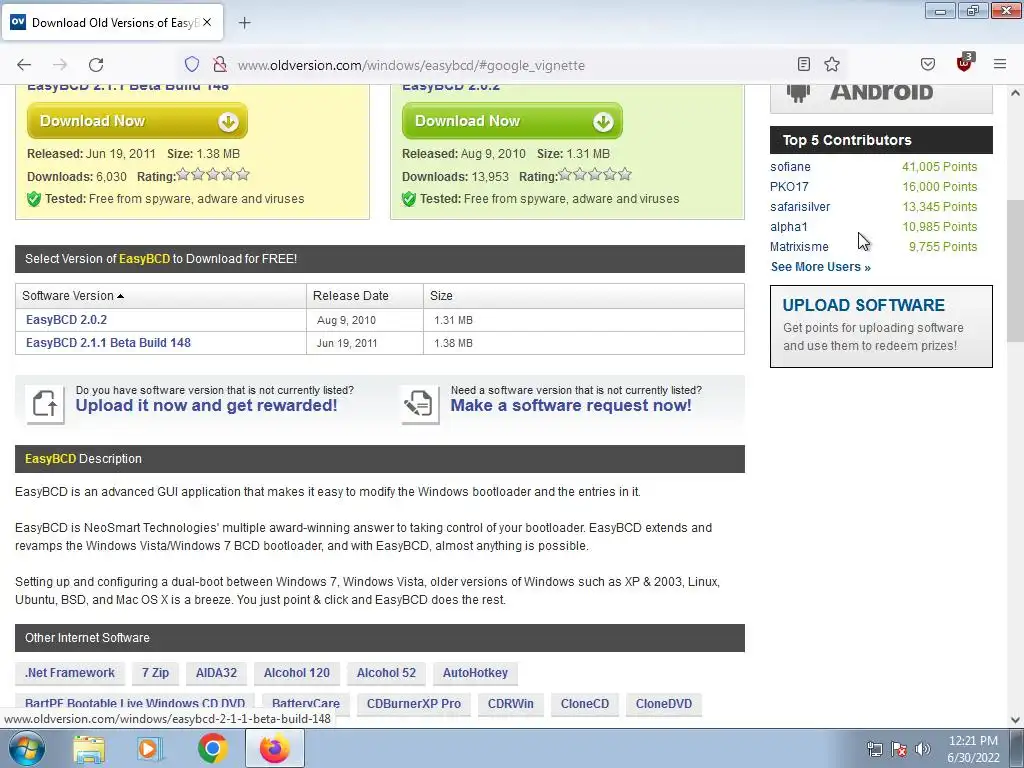Click the page vertical scrollbar thumb
1024x768 pixels.
click(x=1015, y=271)
